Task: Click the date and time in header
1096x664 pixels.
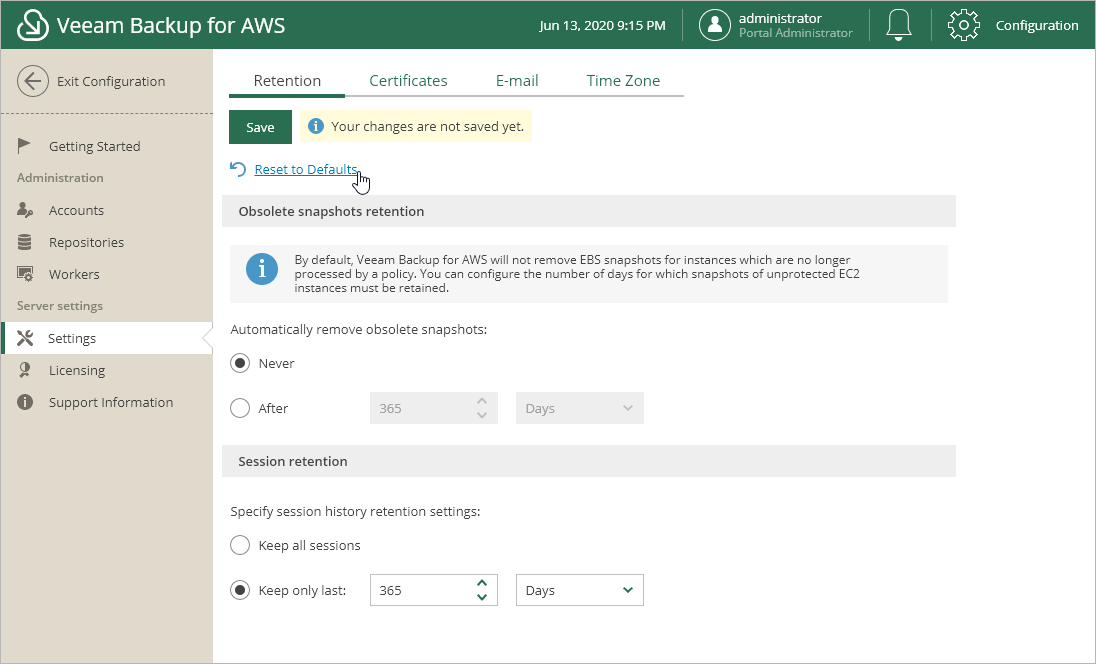Action: [603, 25]
